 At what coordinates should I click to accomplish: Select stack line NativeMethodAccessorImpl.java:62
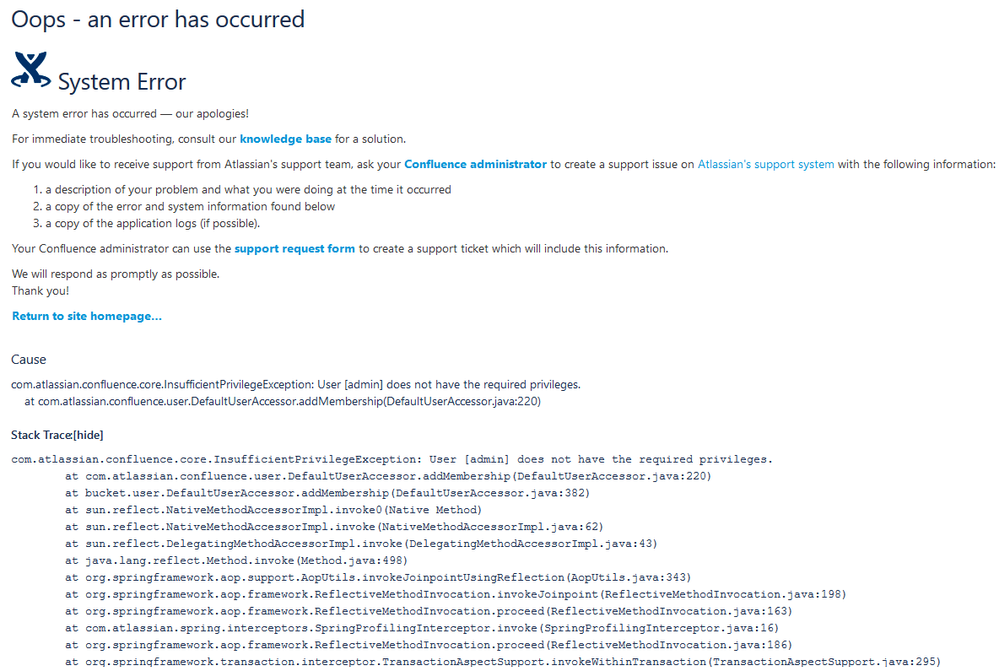[334, 527]
